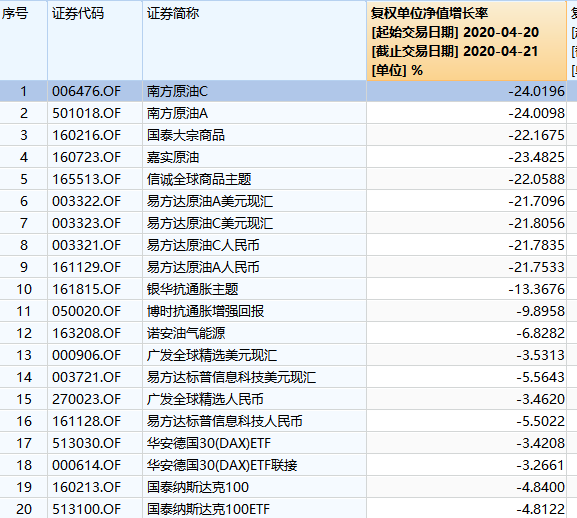The width and height of the screenshot is (577, 518).
Task: Click fund code 161815.OF
Action: pyautogui.click(x=86, y=290)
